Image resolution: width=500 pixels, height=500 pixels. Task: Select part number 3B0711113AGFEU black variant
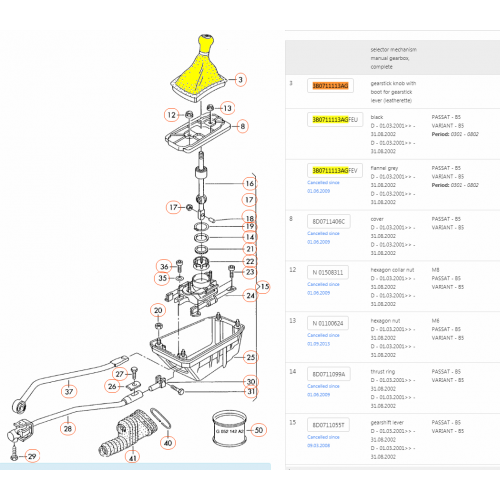(x=335, y=120)
